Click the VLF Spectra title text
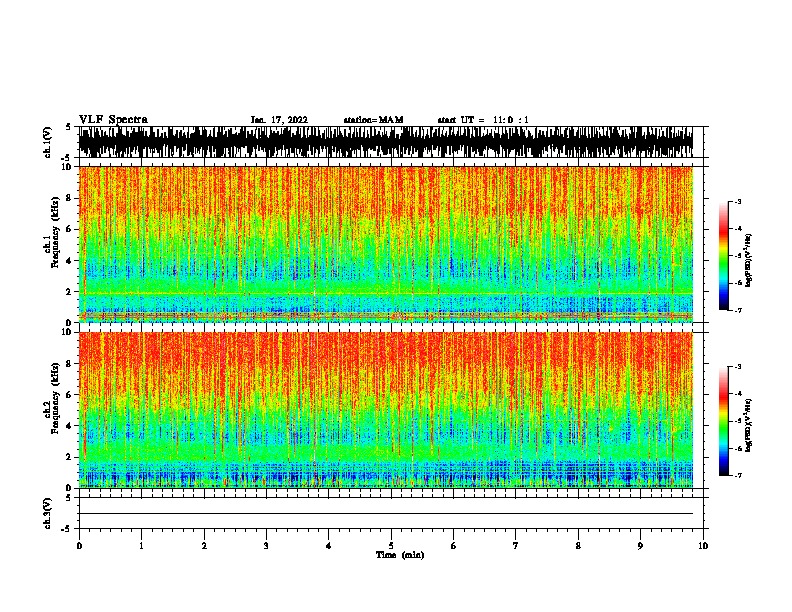Screen dimensions: 792x612 (113, 120)
